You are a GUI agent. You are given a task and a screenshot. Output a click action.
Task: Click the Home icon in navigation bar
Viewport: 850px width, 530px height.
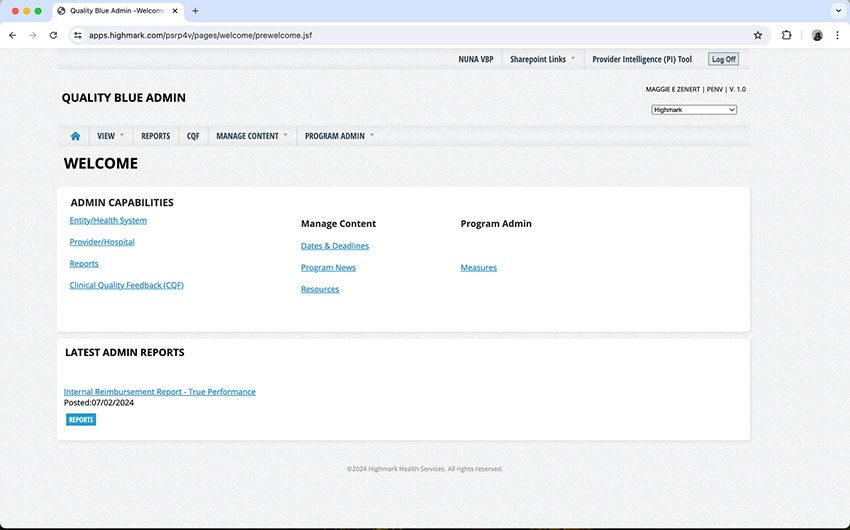click(x=75, y=136)
